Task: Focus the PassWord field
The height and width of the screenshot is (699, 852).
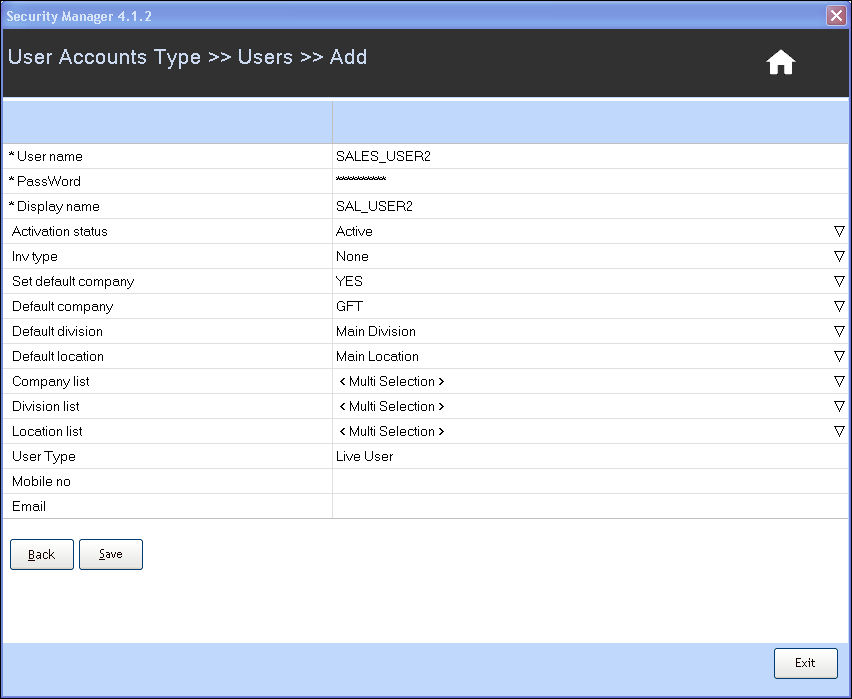Action: pyautogui.click(x=590, y=182)
